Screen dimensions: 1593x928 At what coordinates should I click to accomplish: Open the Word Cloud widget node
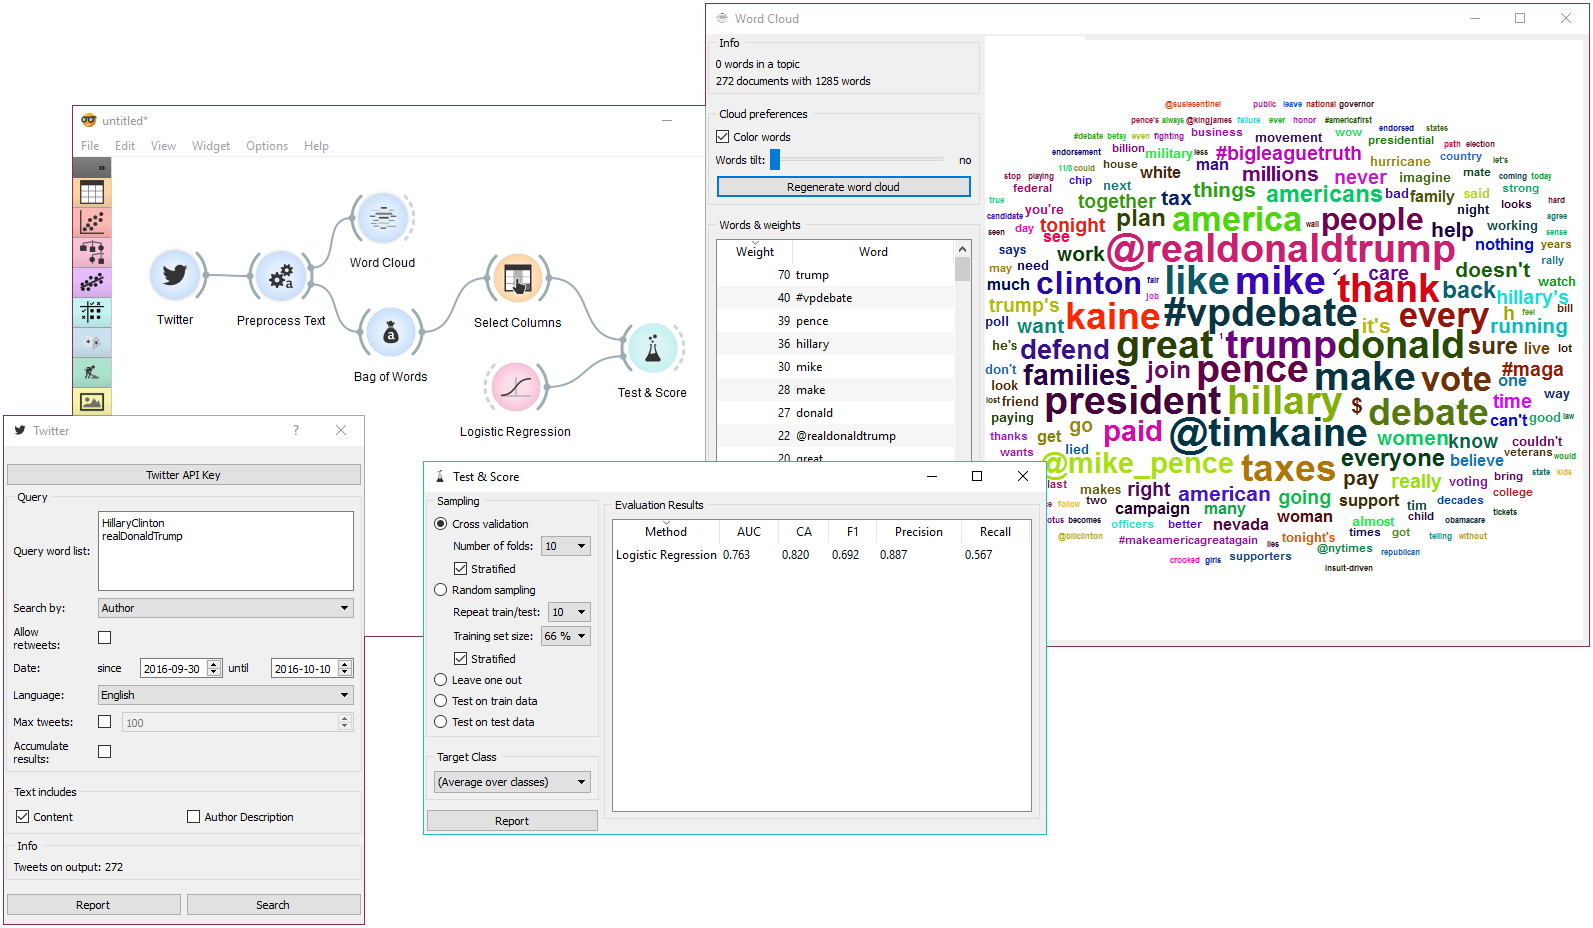[x=382, y=219]
